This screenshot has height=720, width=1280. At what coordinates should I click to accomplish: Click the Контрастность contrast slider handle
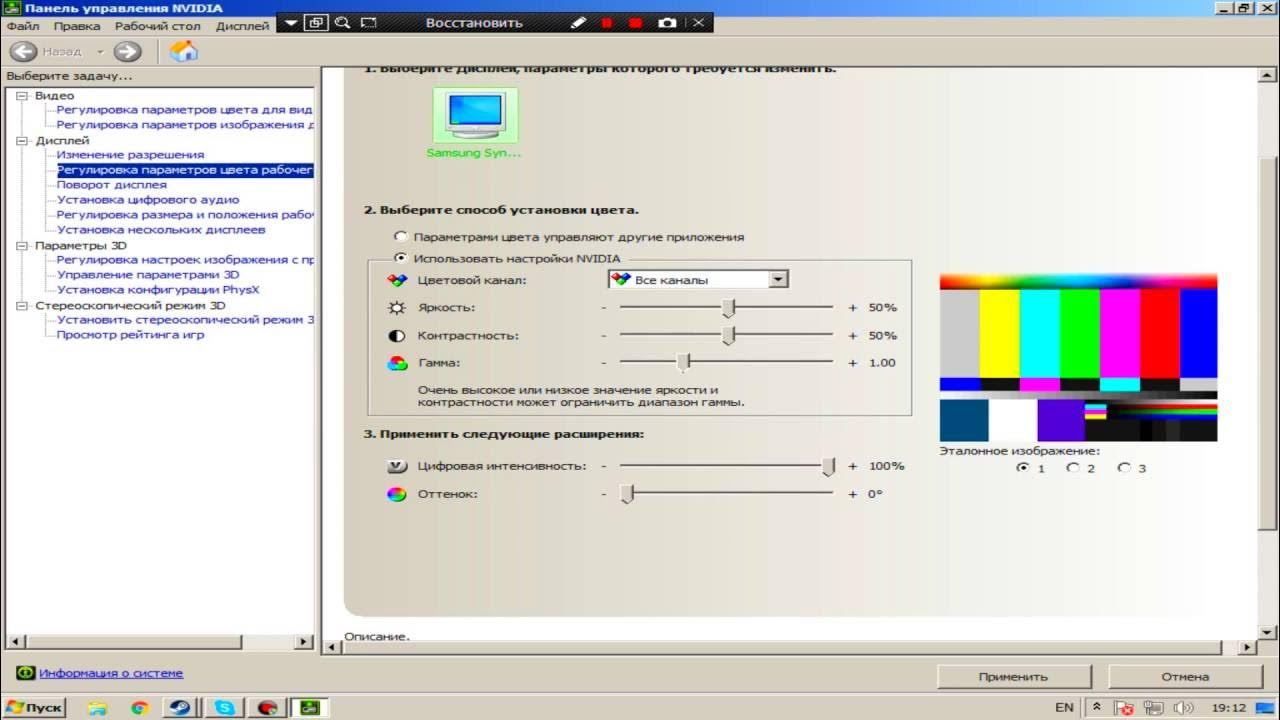click(729, 335)
